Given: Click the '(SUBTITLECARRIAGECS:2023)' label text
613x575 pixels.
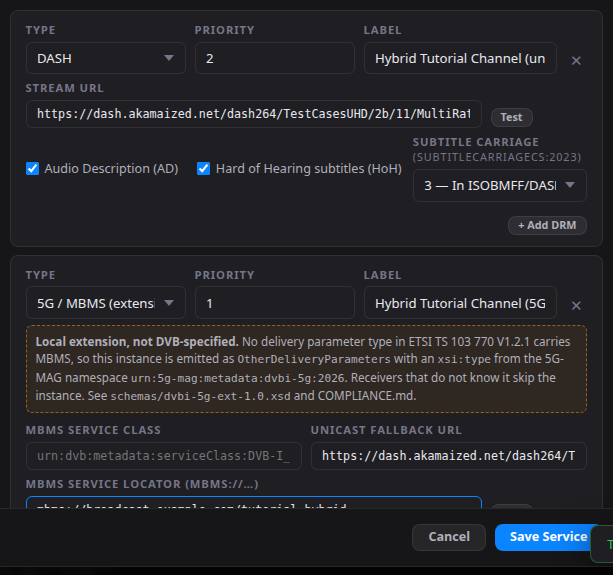Looking at the screenshot, I should [497, 157].
